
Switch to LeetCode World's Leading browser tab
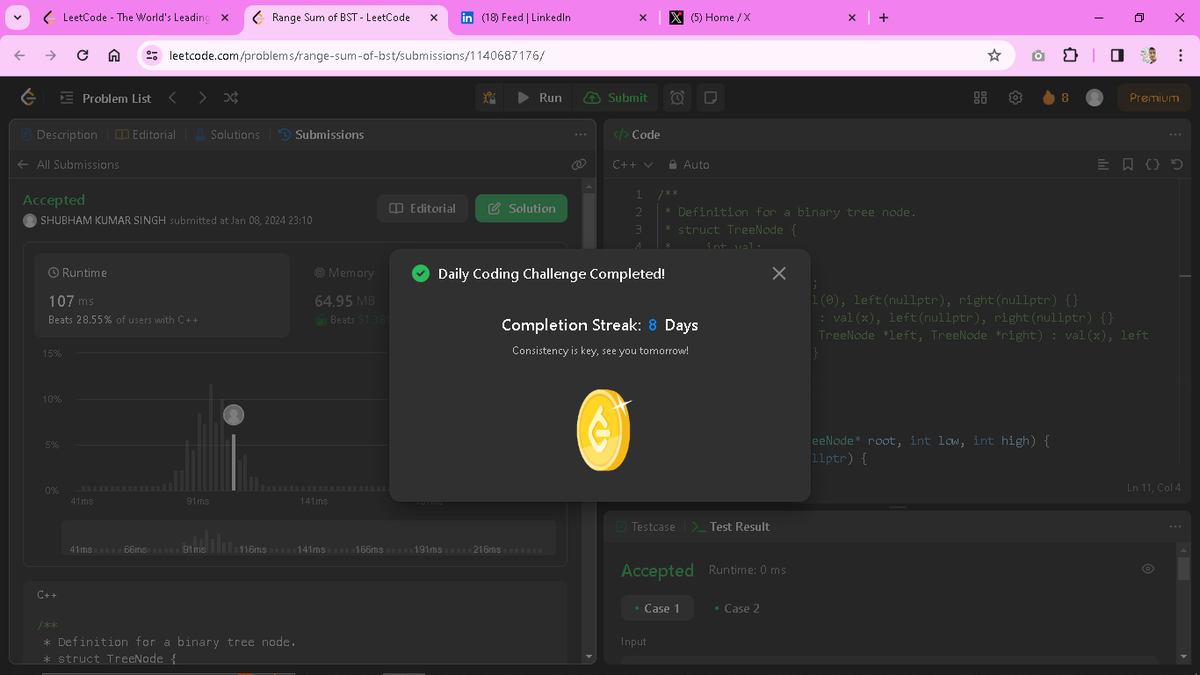pyautogui.click(x=136, y=17)
